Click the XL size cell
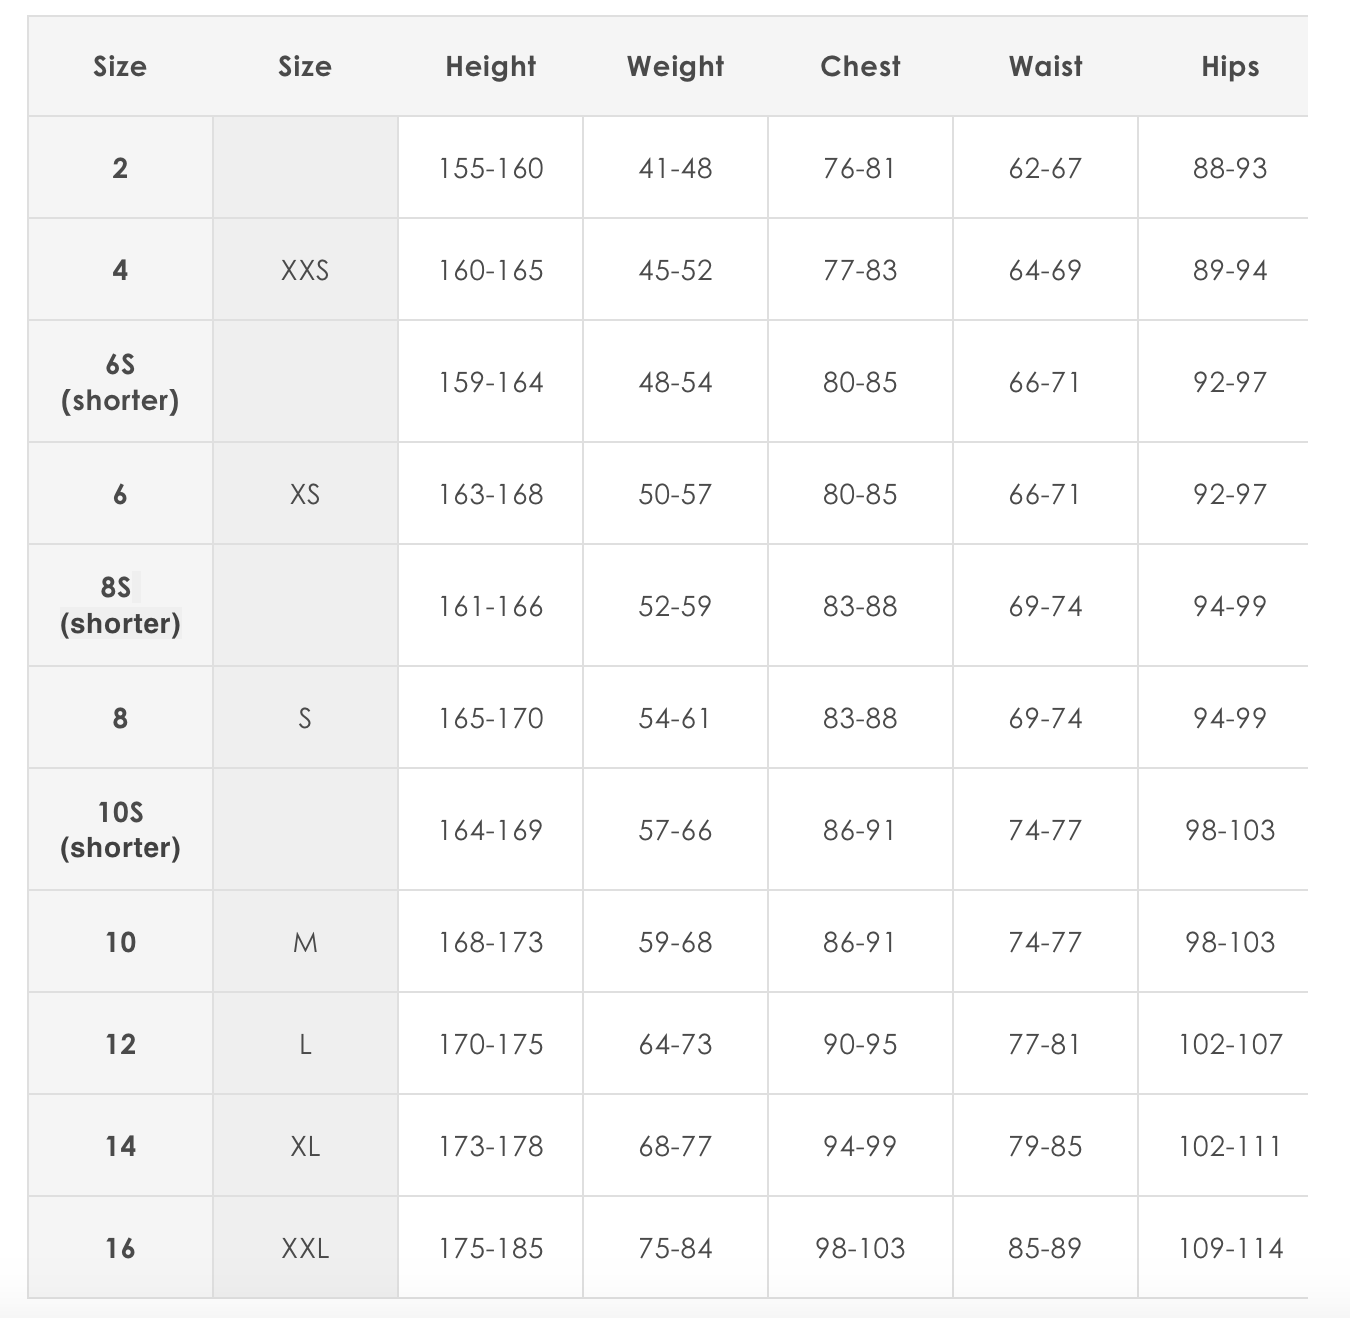This screenshot has height=1318, width=1350. click(305, 1146)
